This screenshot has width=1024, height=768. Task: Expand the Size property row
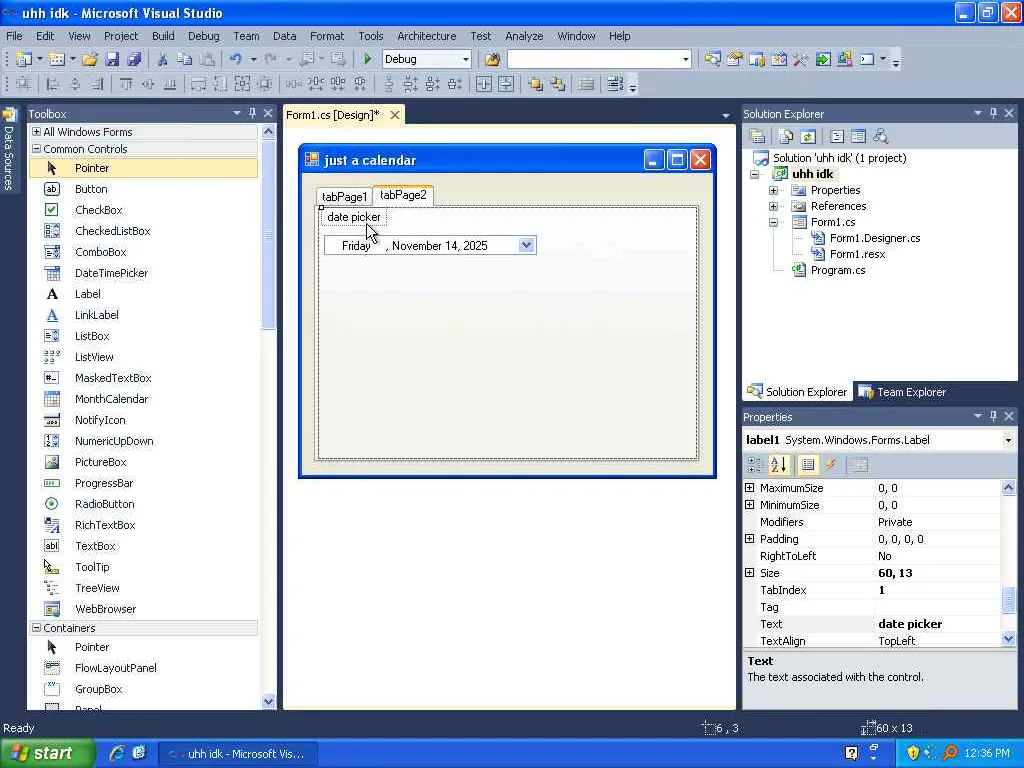750,573
